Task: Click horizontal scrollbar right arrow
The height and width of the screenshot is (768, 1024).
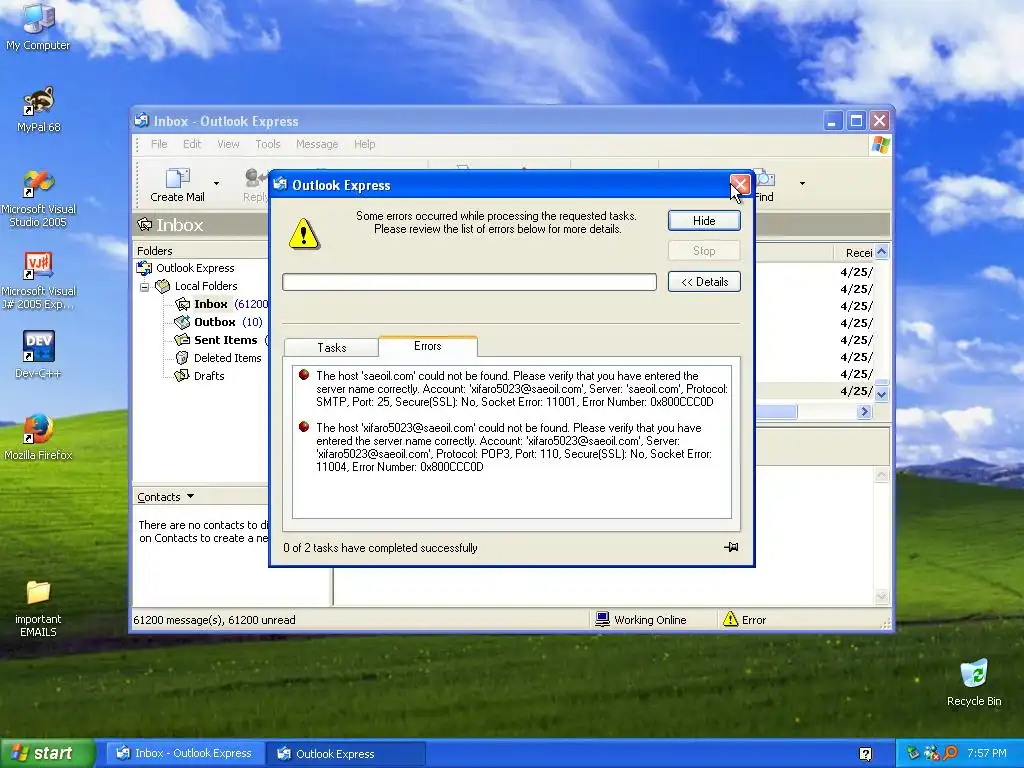Action: 865,411
